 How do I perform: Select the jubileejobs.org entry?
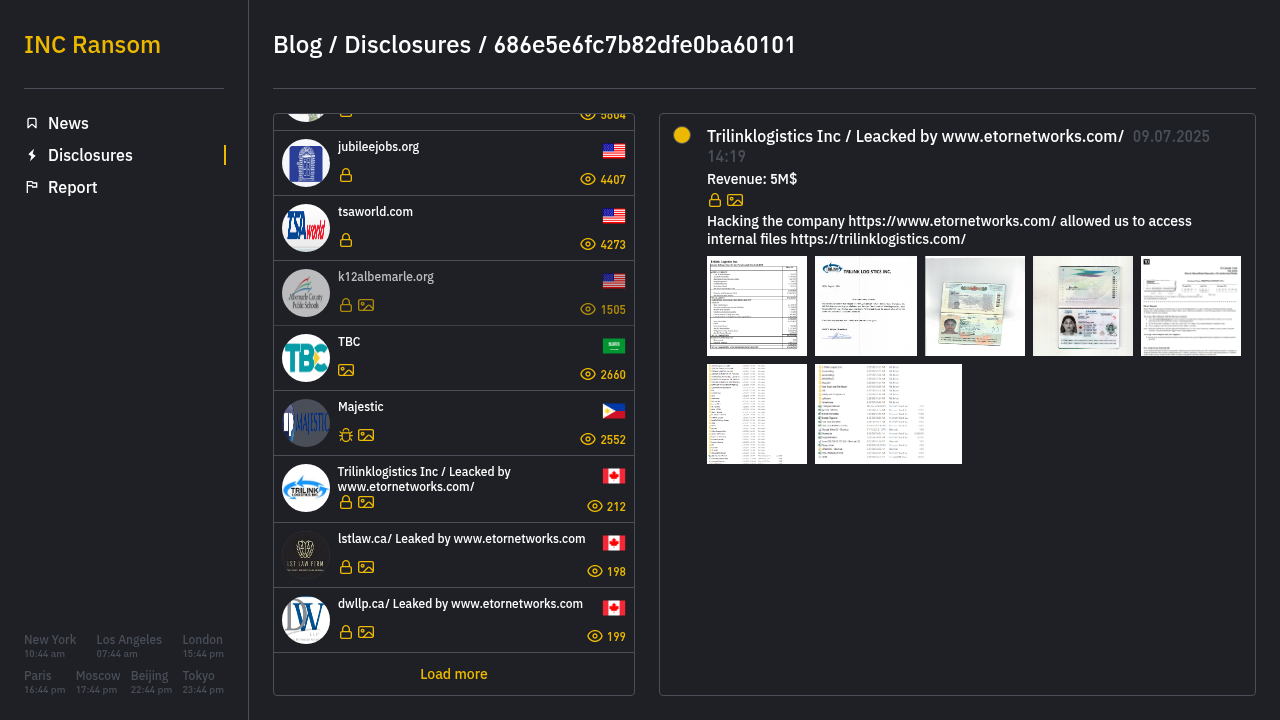click(454, 163)
